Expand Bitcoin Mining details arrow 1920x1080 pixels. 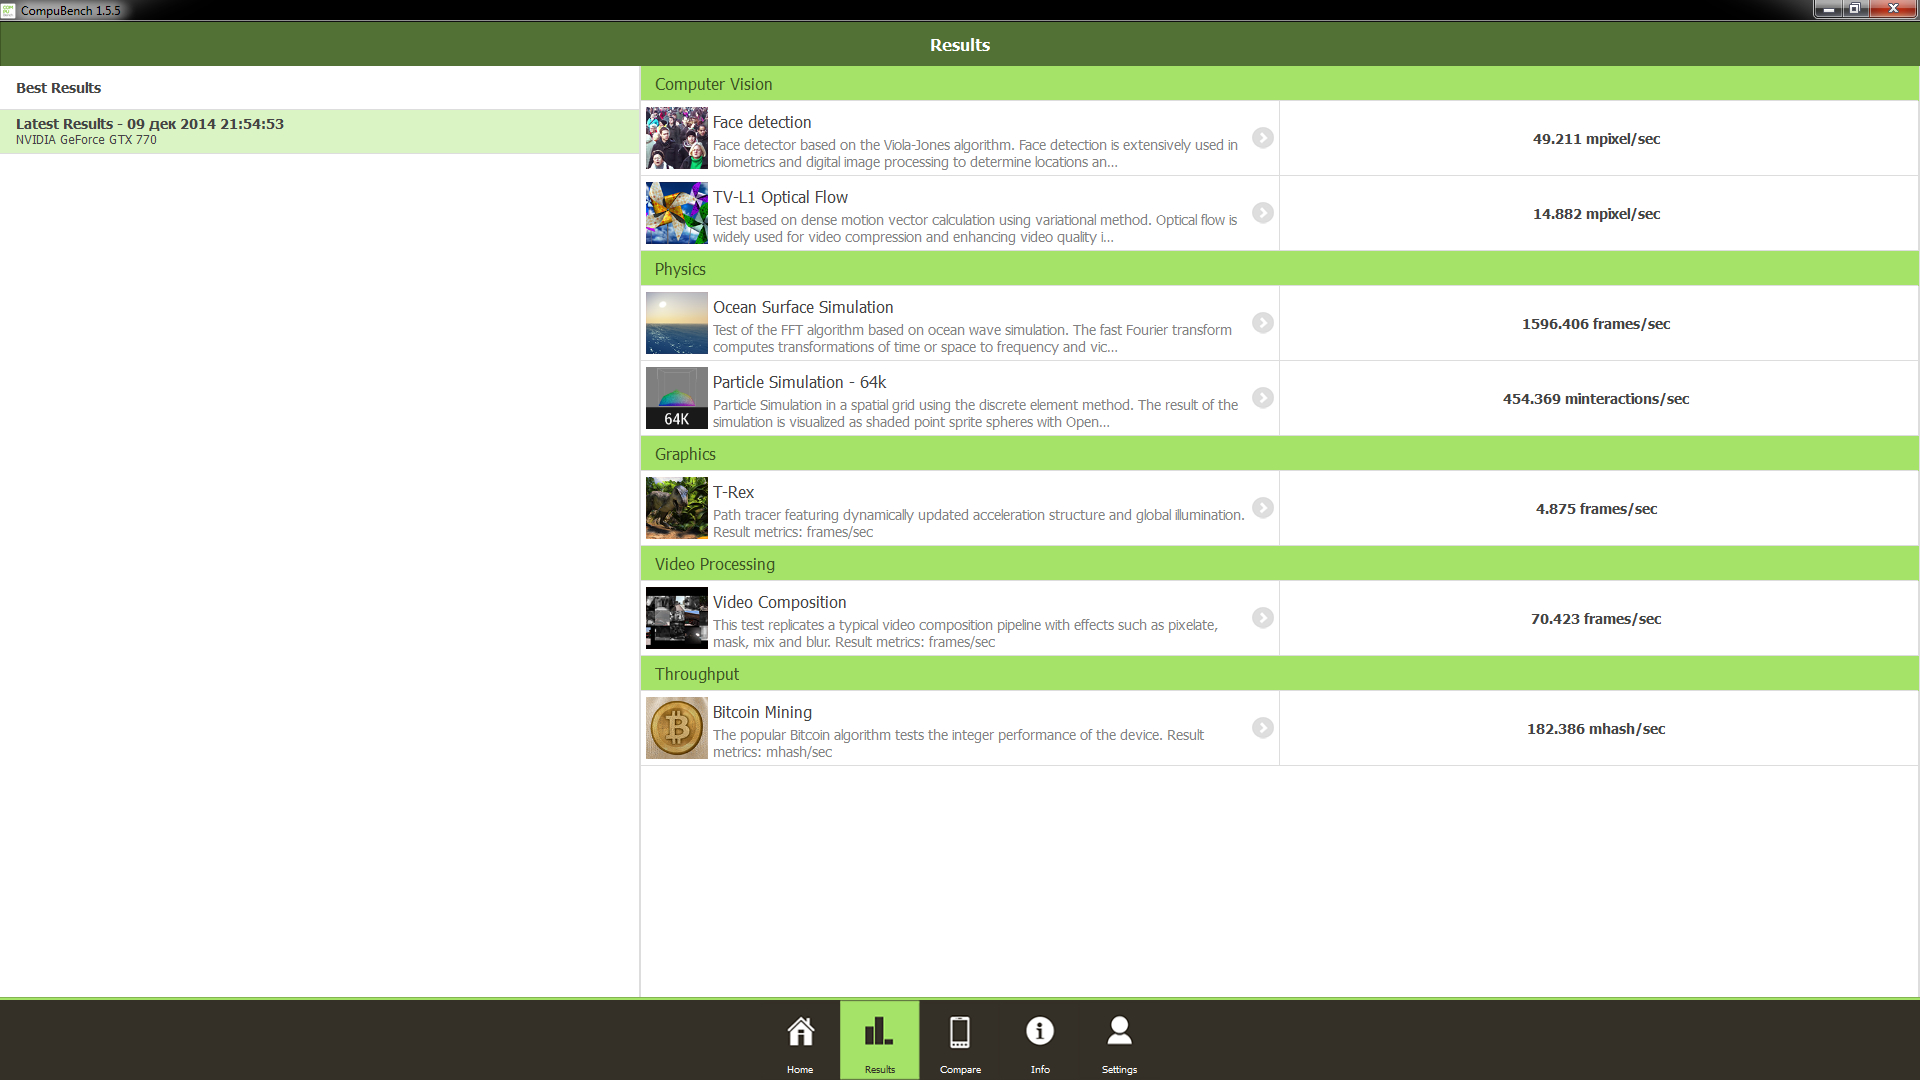click(x=1263, y=728)
